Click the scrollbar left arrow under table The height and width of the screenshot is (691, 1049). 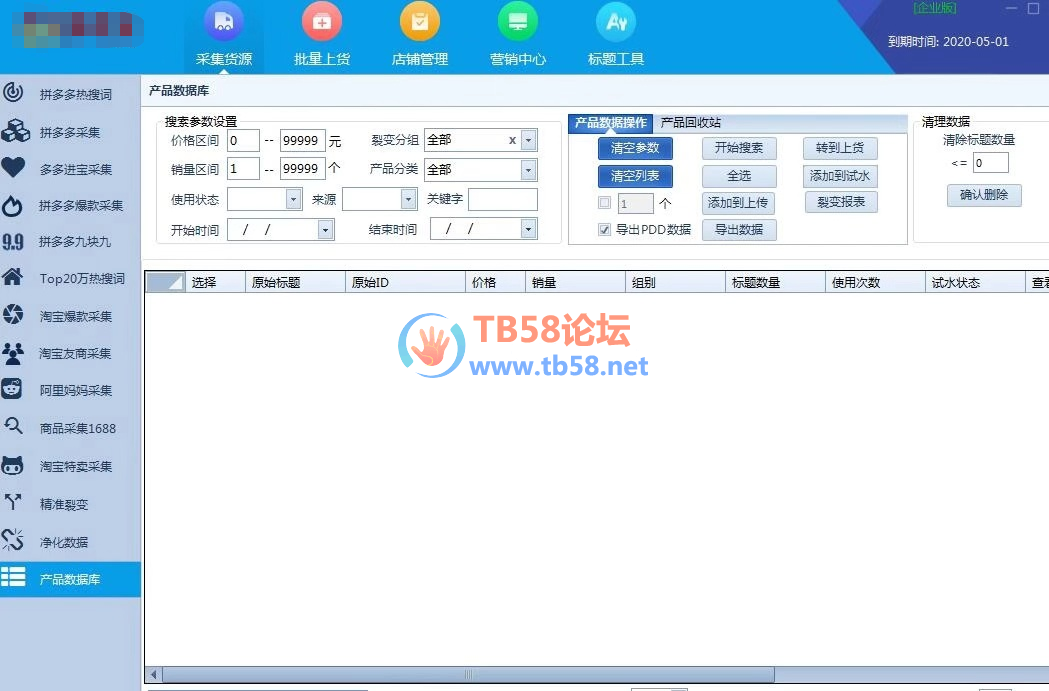click(x=154, y=674)
